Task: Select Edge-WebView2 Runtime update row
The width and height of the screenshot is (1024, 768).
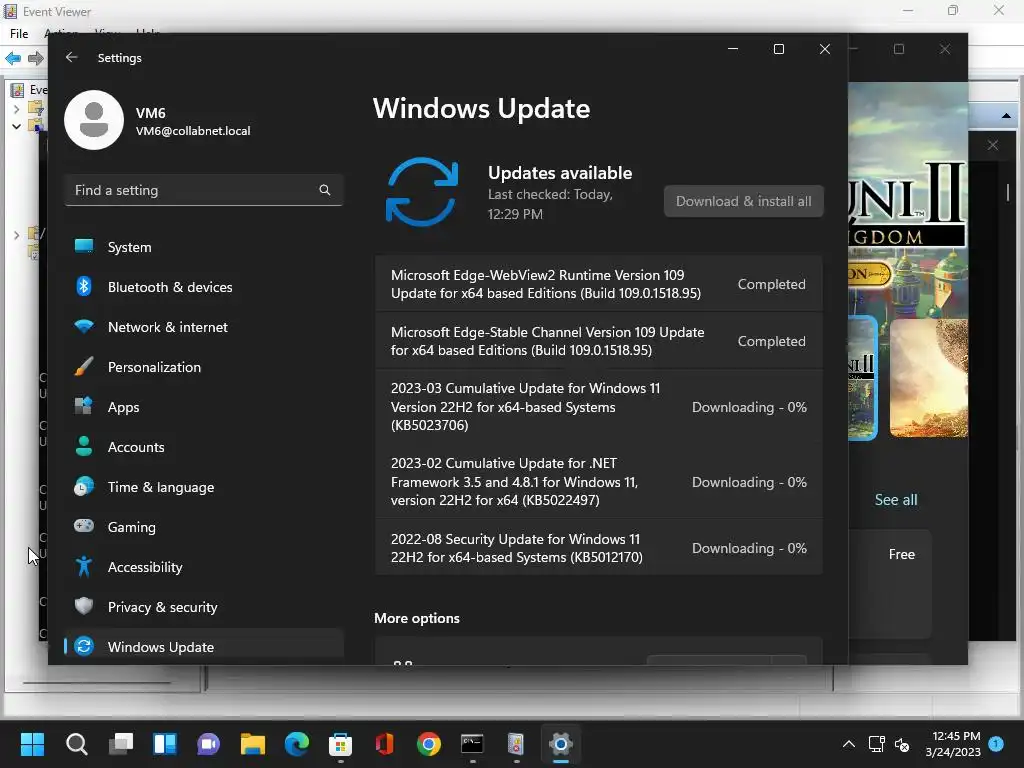Action: pyautogui.click(x=599, y=284)
